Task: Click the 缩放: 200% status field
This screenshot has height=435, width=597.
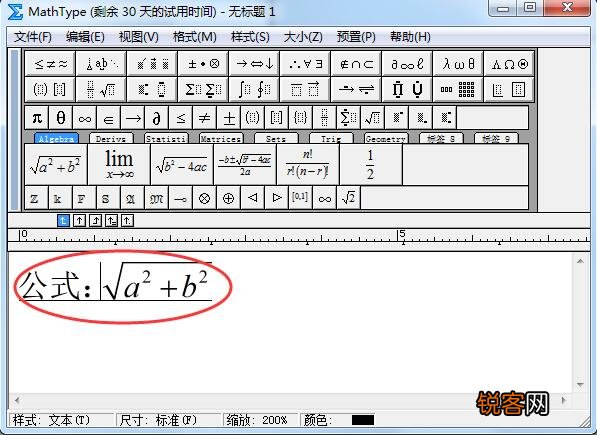Action: (261, 420)
